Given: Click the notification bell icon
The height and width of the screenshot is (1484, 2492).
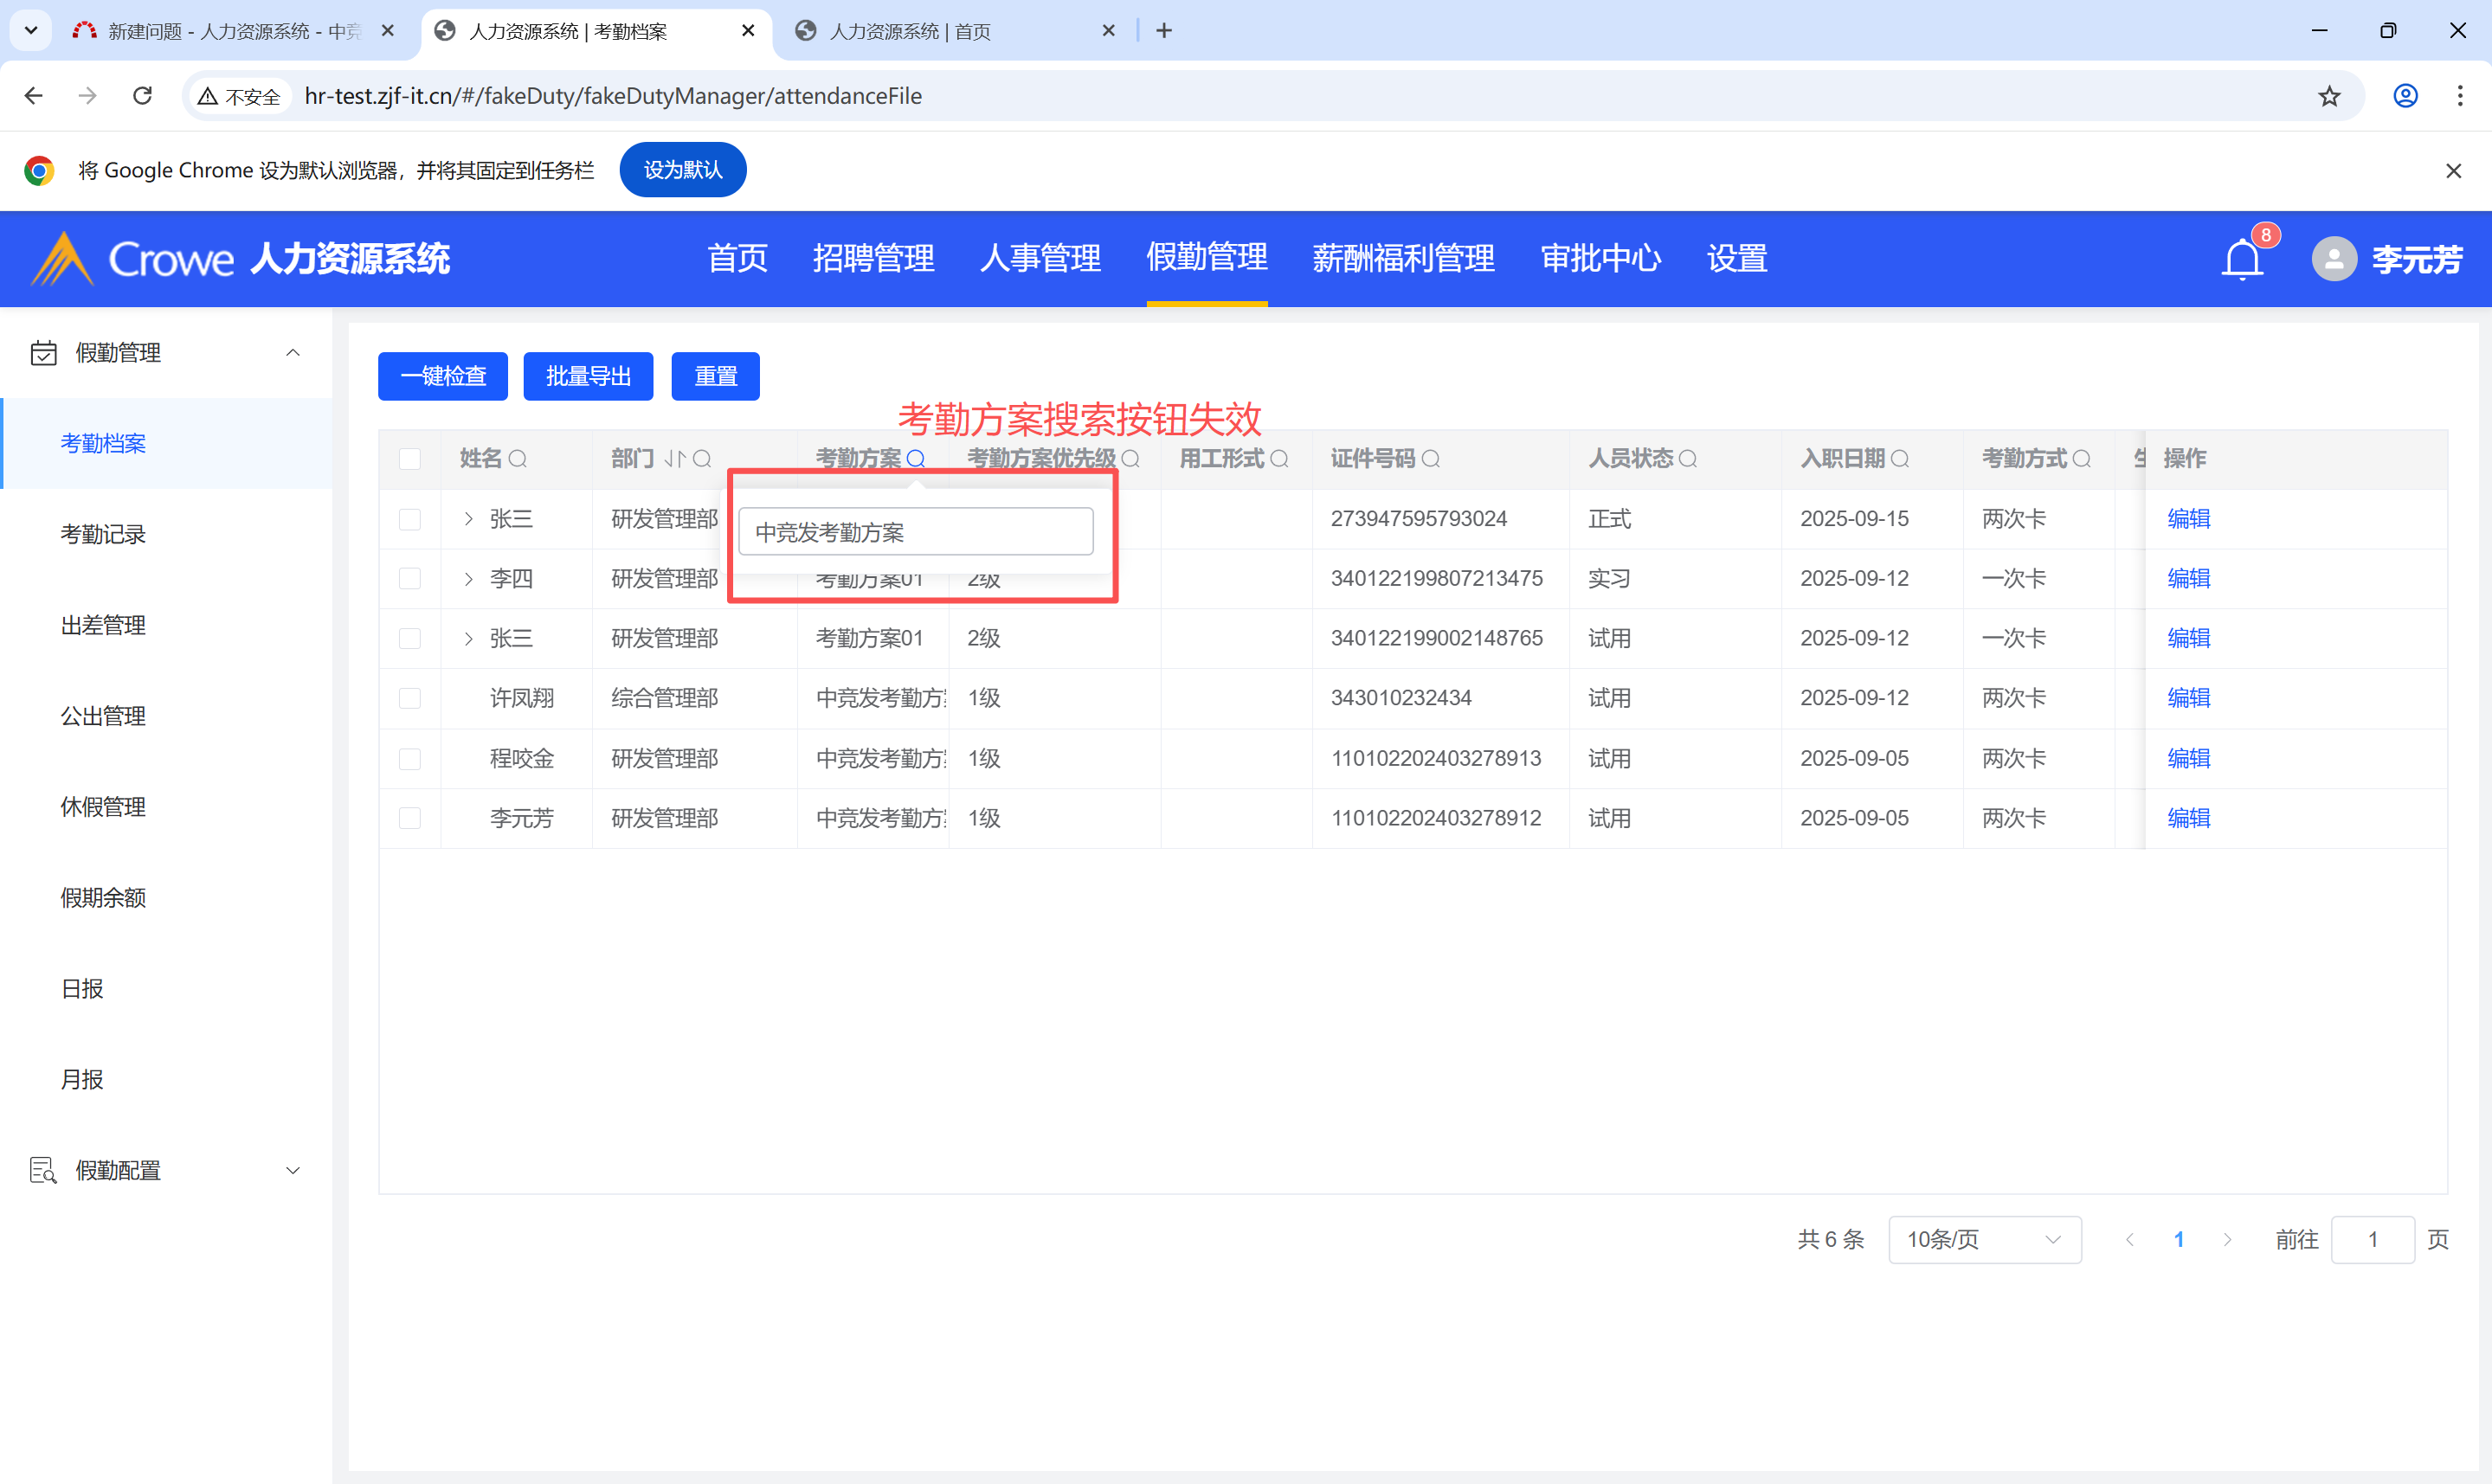Looking at the screenshot, I should click(2241, 260).
